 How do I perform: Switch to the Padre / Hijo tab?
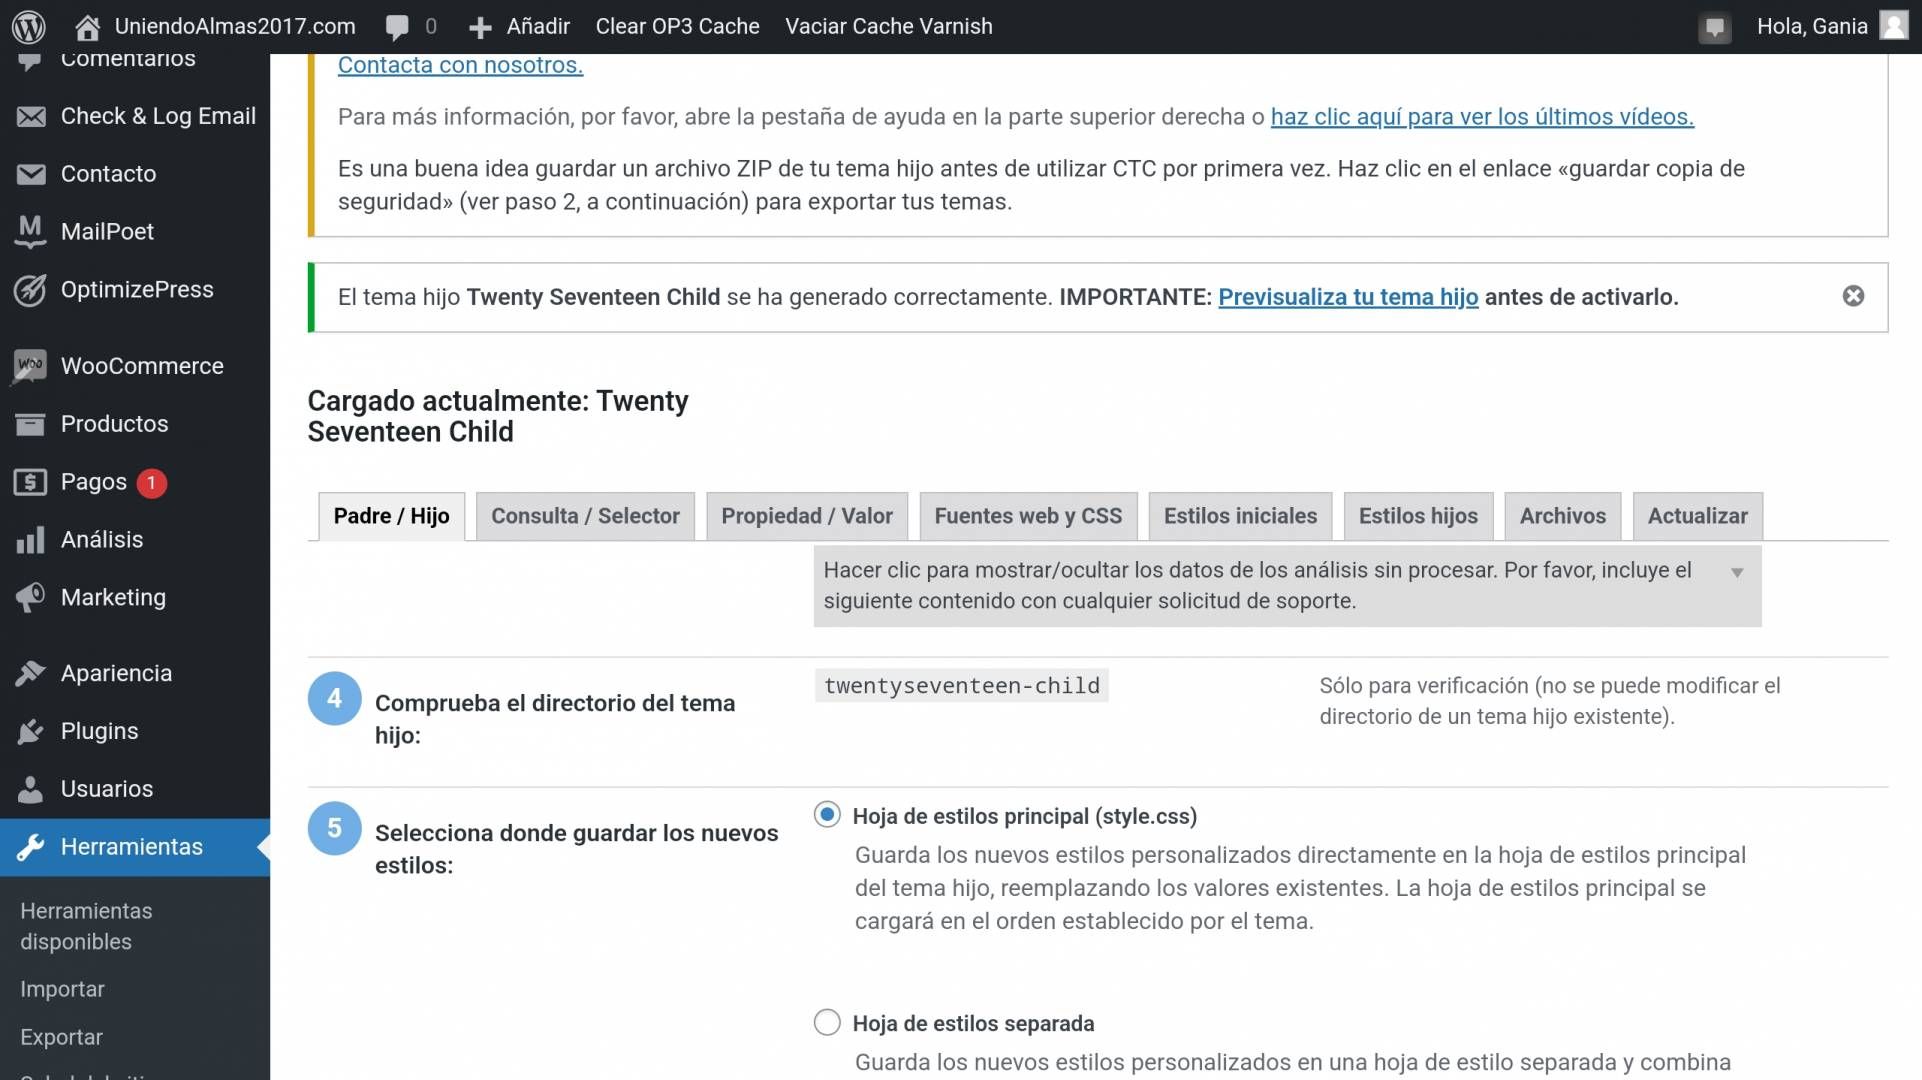pos(391,516)
